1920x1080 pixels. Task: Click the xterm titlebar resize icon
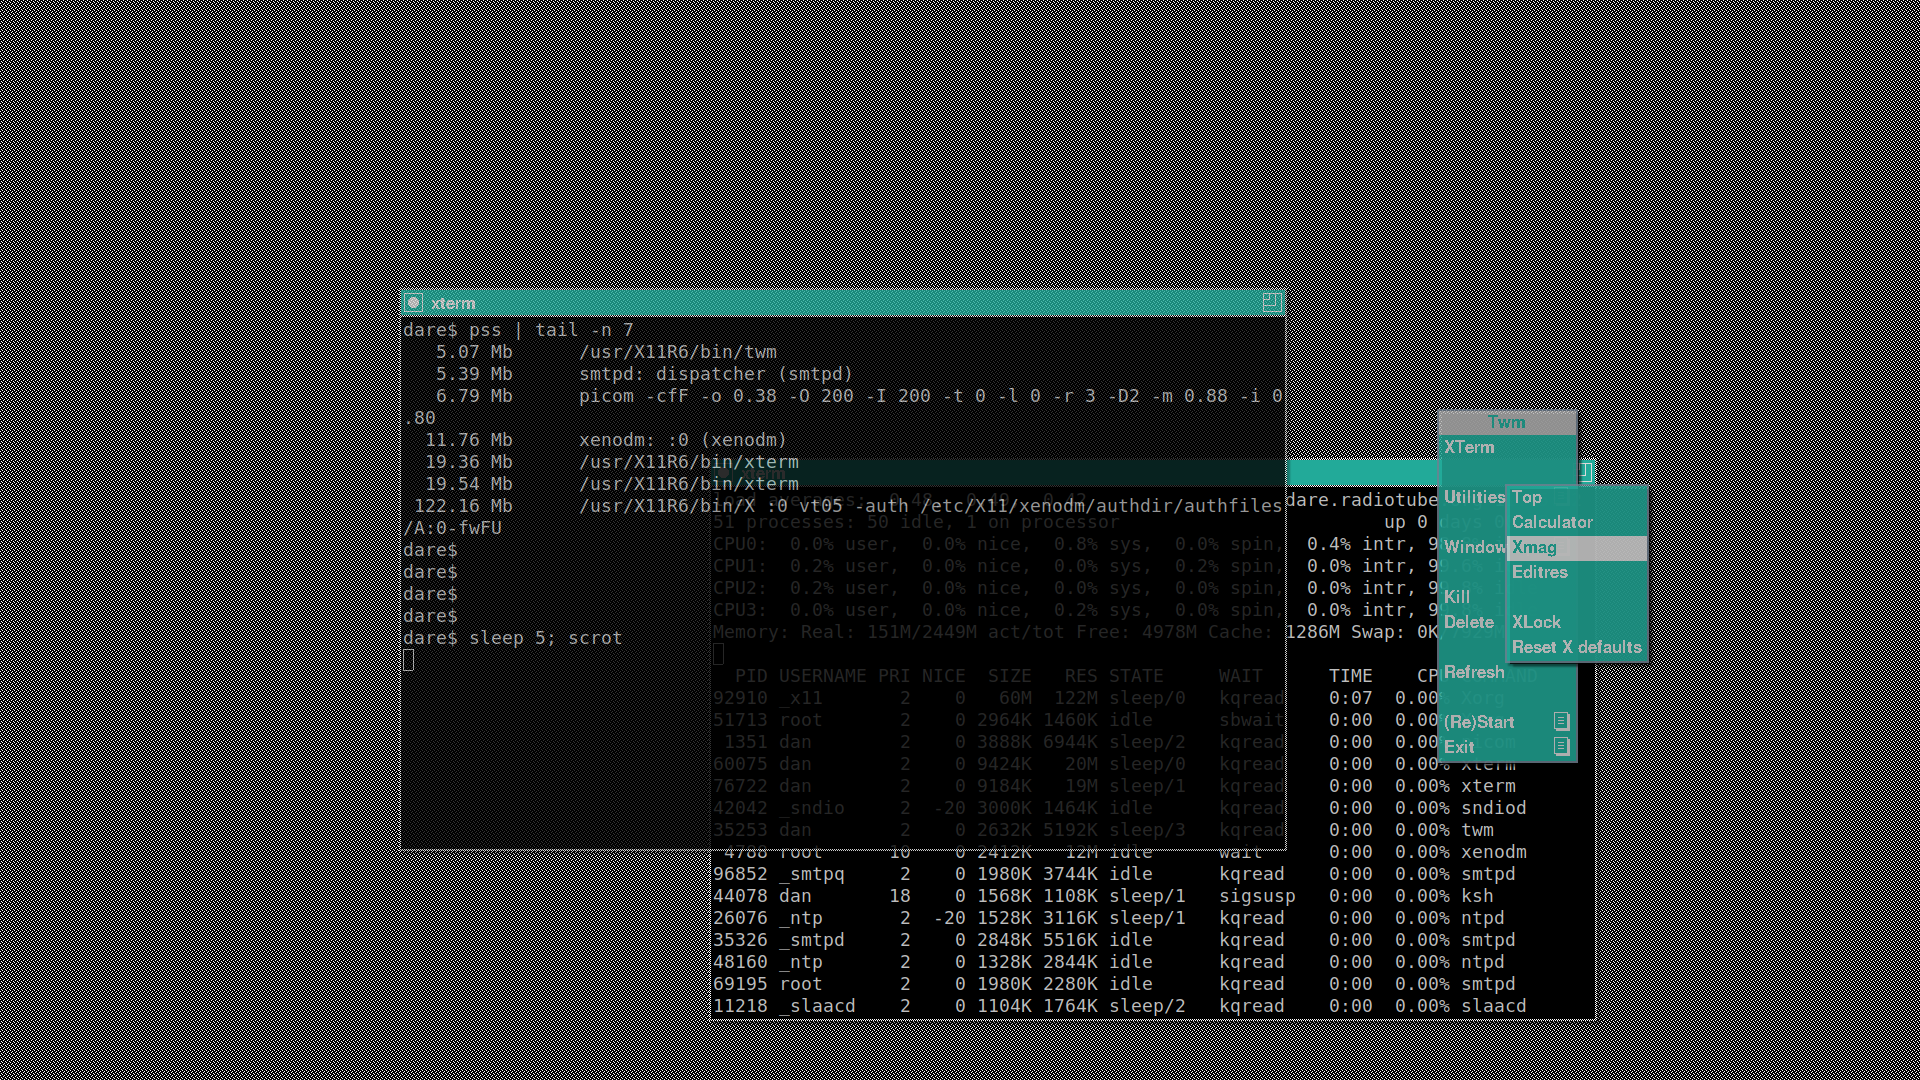tap(1271, 302)
